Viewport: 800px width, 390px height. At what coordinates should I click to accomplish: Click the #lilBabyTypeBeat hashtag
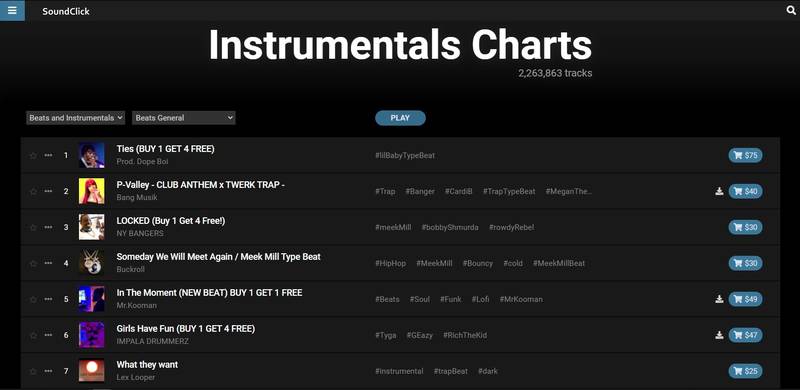(x=405, y=155)
